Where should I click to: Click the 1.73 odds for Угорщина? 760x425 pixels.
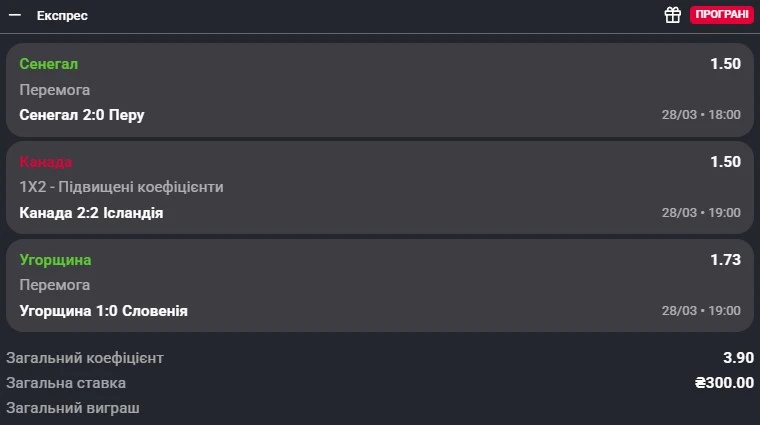[725, 260]
